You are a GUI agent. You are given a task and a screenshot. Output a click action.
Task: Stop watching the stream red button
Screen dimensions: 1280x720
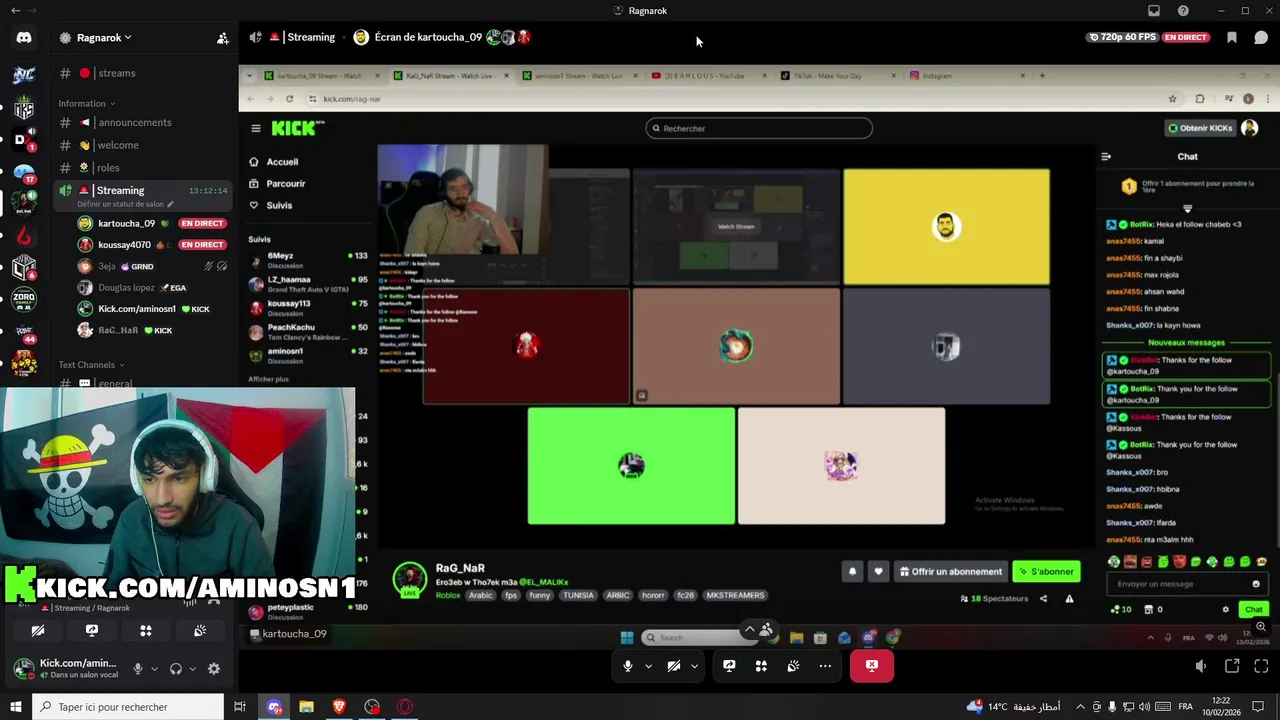coord(872,666)
